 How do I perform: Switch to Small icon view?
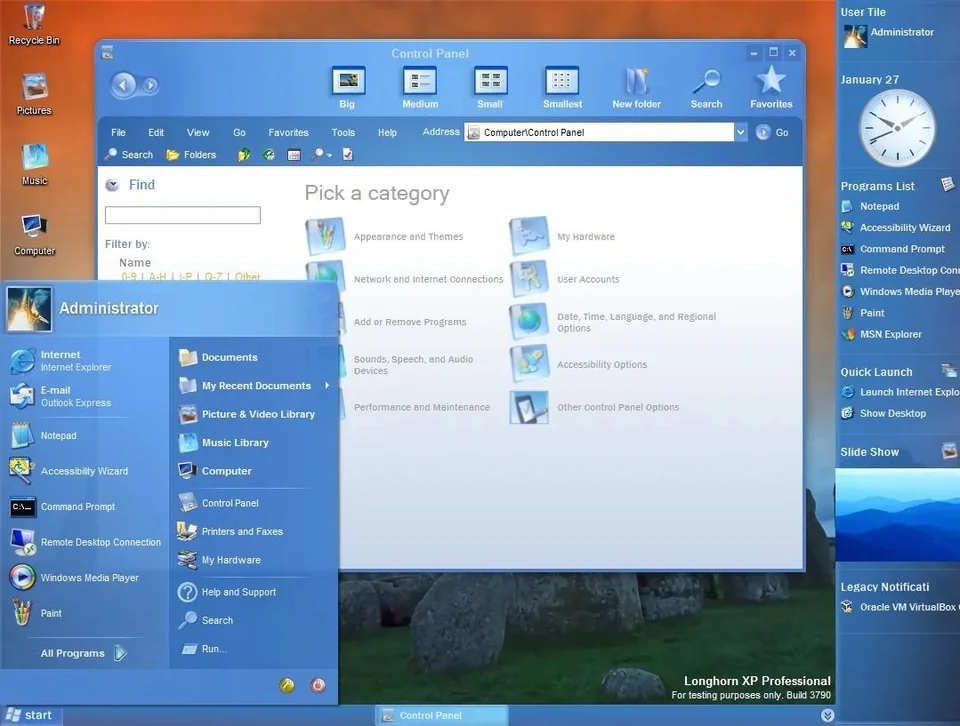click(x=490, y=88)
